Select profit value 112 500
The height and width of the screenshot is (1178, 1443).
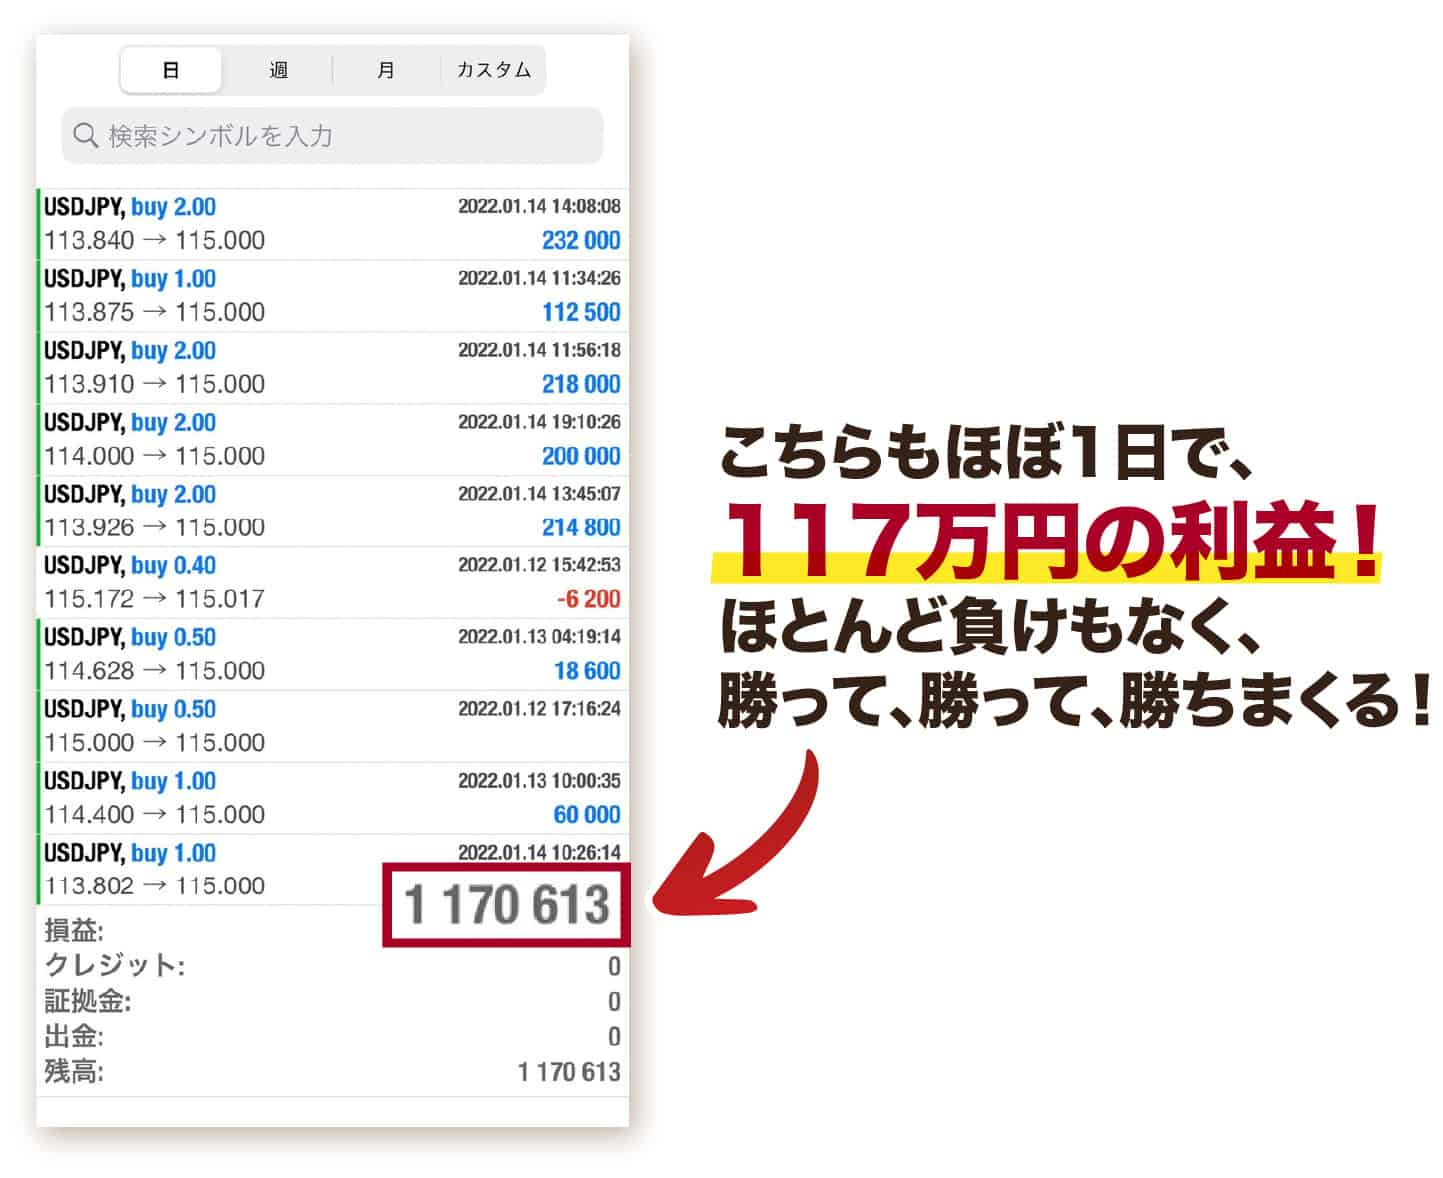581,312
